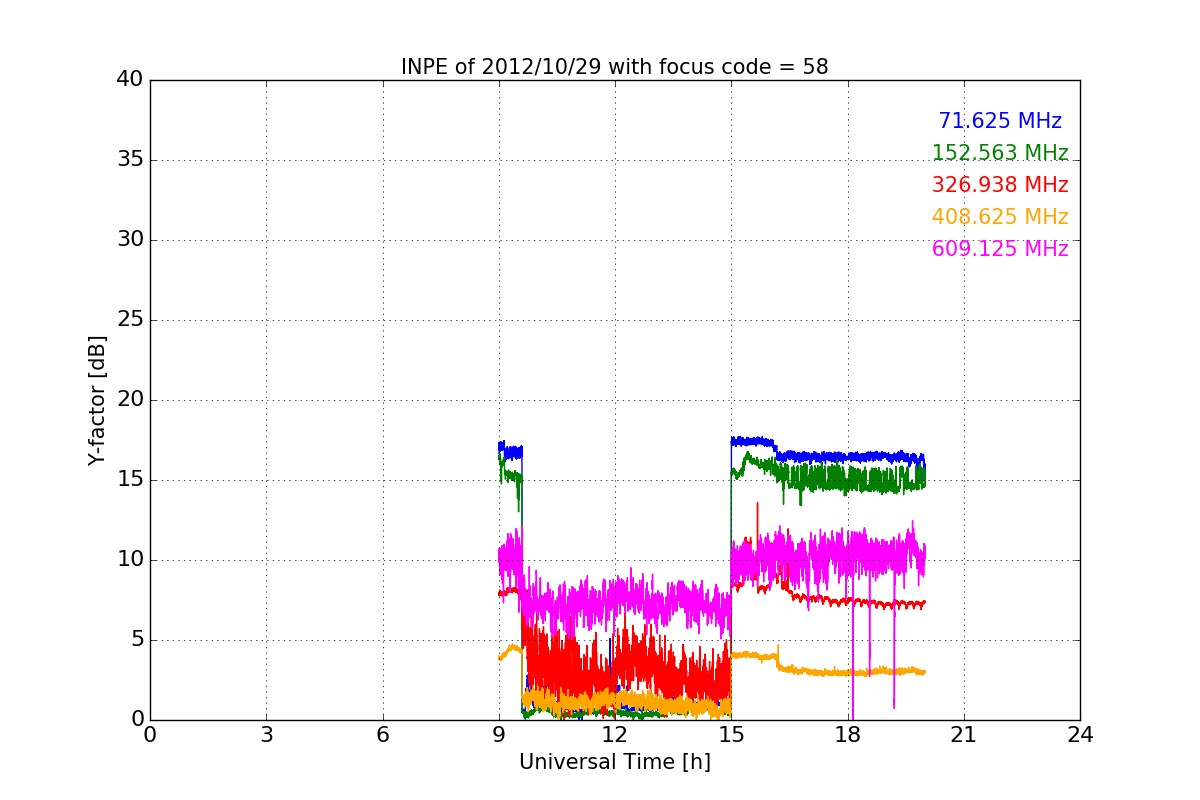Click the y-axis tick label 10
This screenshot has height=800, width=1200.
pos(130,560)
